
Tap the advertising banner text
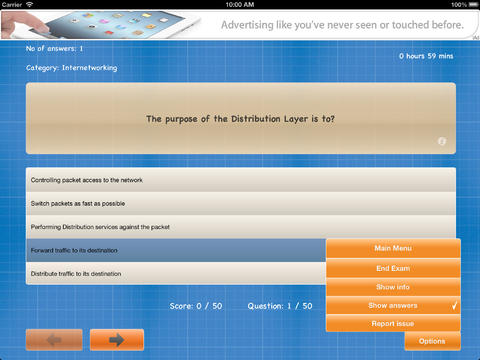pos(342,25)
